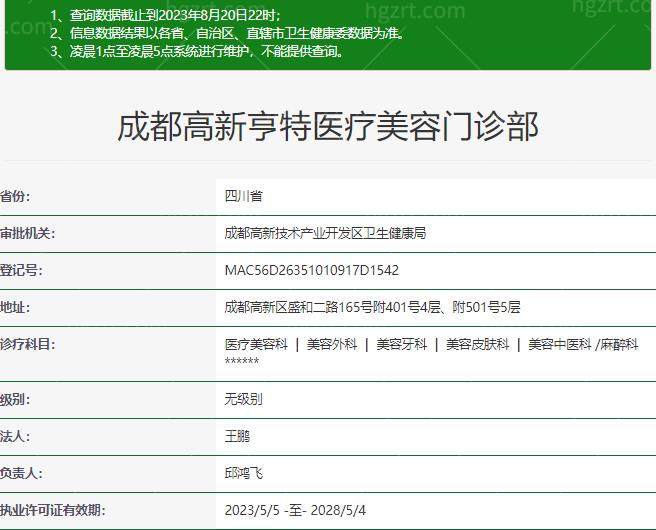Click the 负责人 label
The width and height of the screenshot is (656, 530).
coord(21,473)
